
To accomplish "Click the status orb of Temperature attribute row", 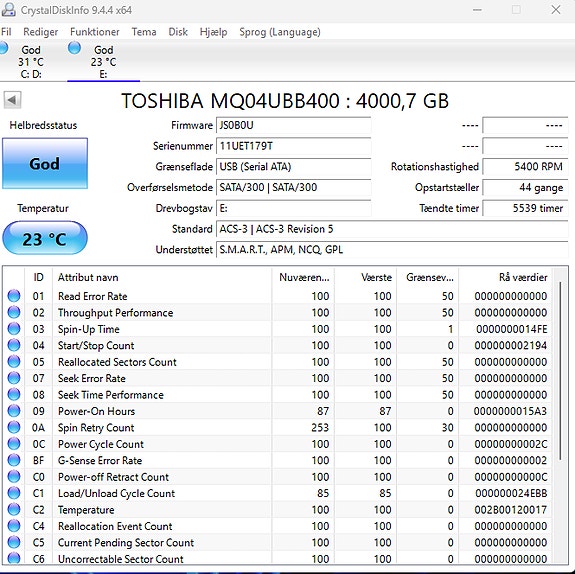I will click(x=14, y=509).
